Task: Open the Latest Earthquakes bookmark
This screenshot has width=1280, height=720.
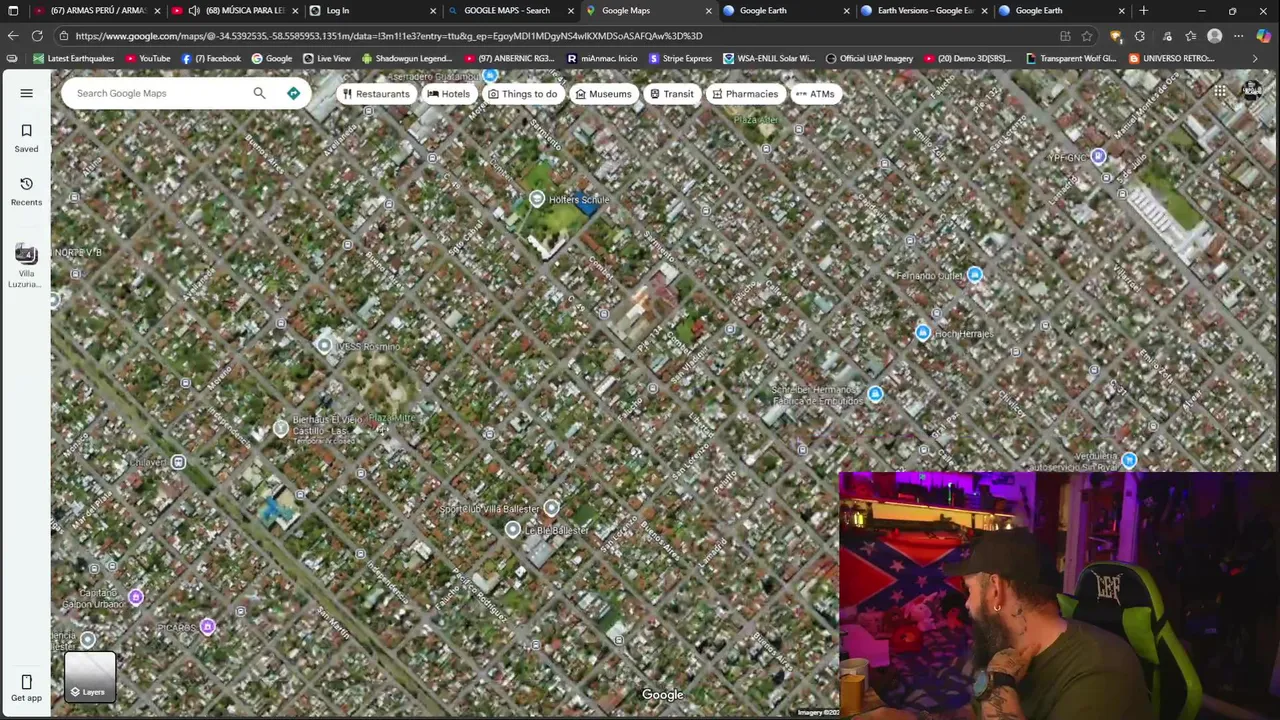Action: coord(73,58)
